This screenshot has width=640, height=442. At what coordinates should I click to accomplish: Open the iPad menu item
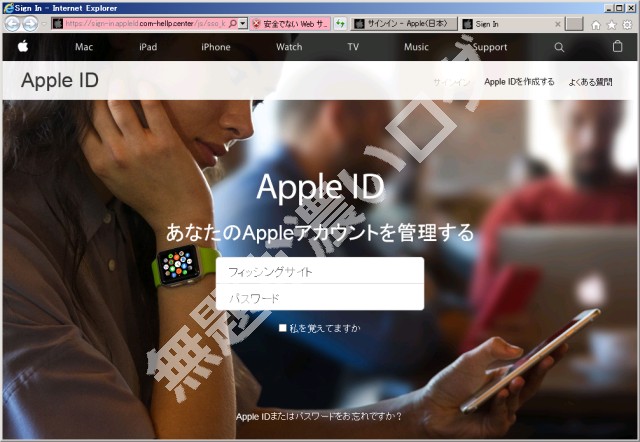point(148,47)
